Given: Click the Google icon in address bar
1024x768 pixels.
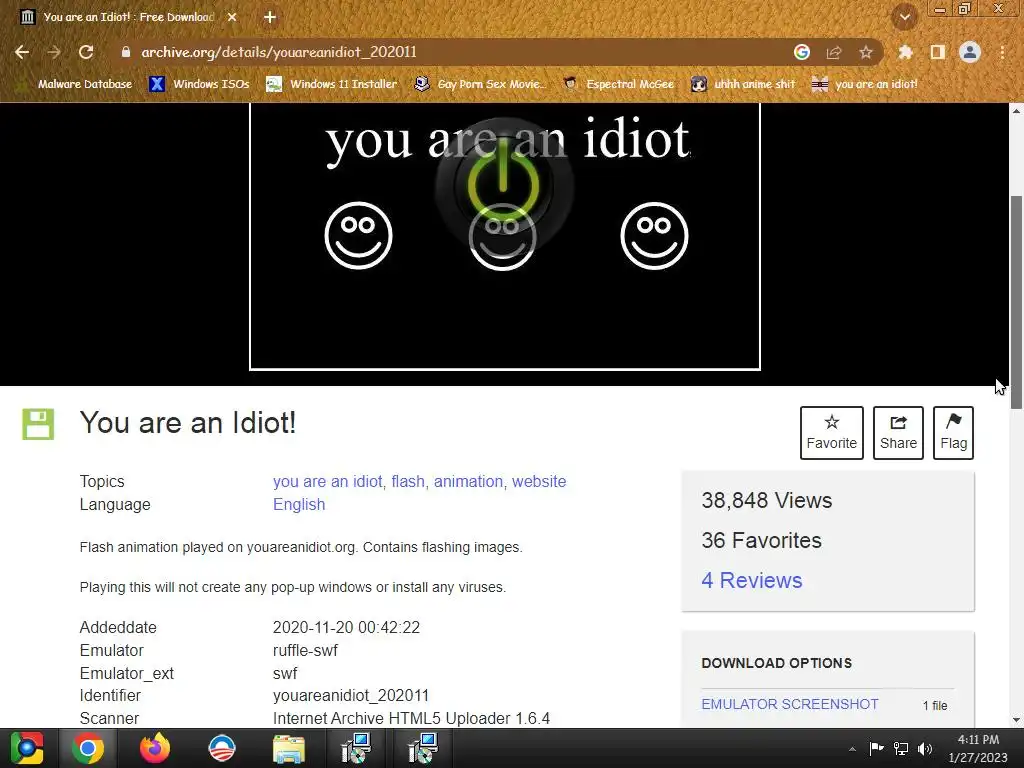Looking at the screenshot, I should pos(802,52).
